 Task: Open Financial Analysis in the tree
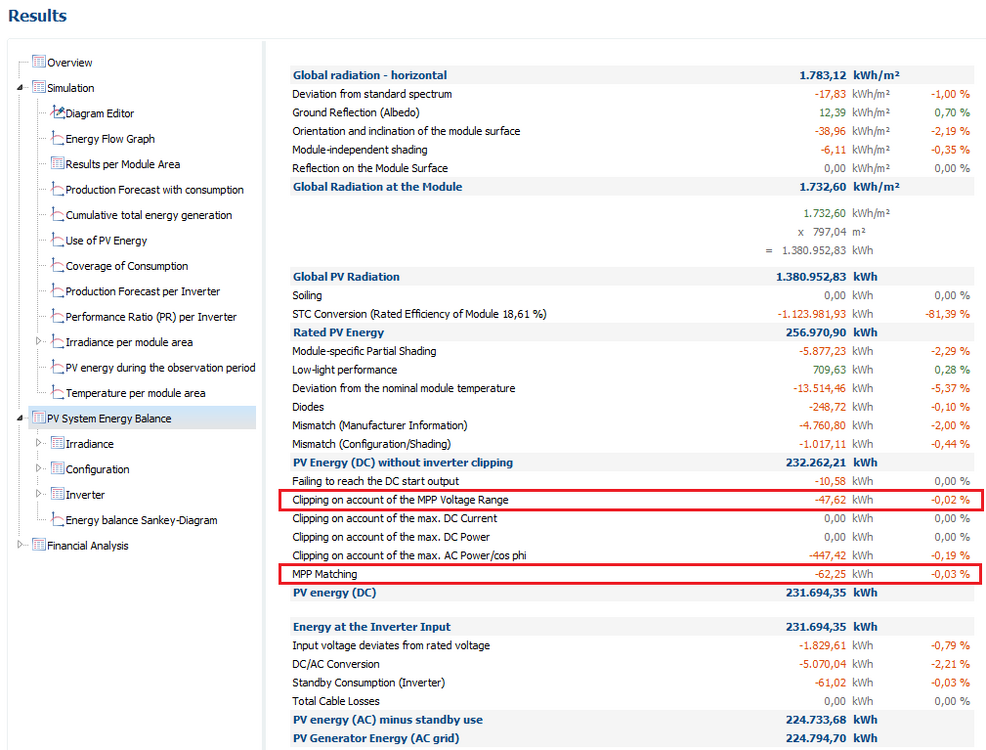point(88,546)
